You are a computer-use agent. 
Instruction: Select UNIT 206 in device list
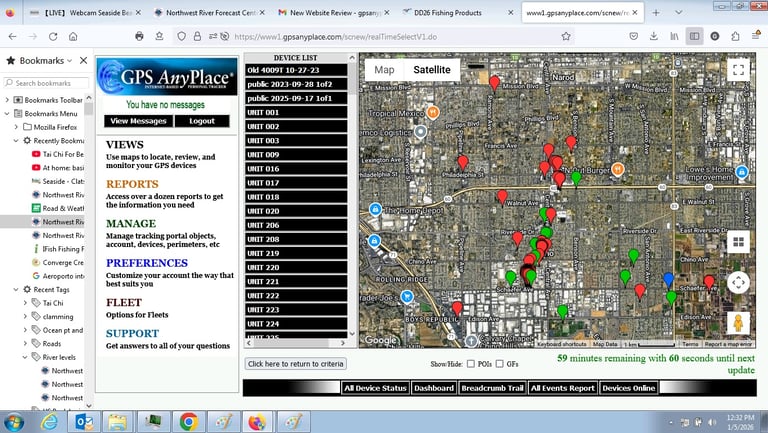pos(296,225)
